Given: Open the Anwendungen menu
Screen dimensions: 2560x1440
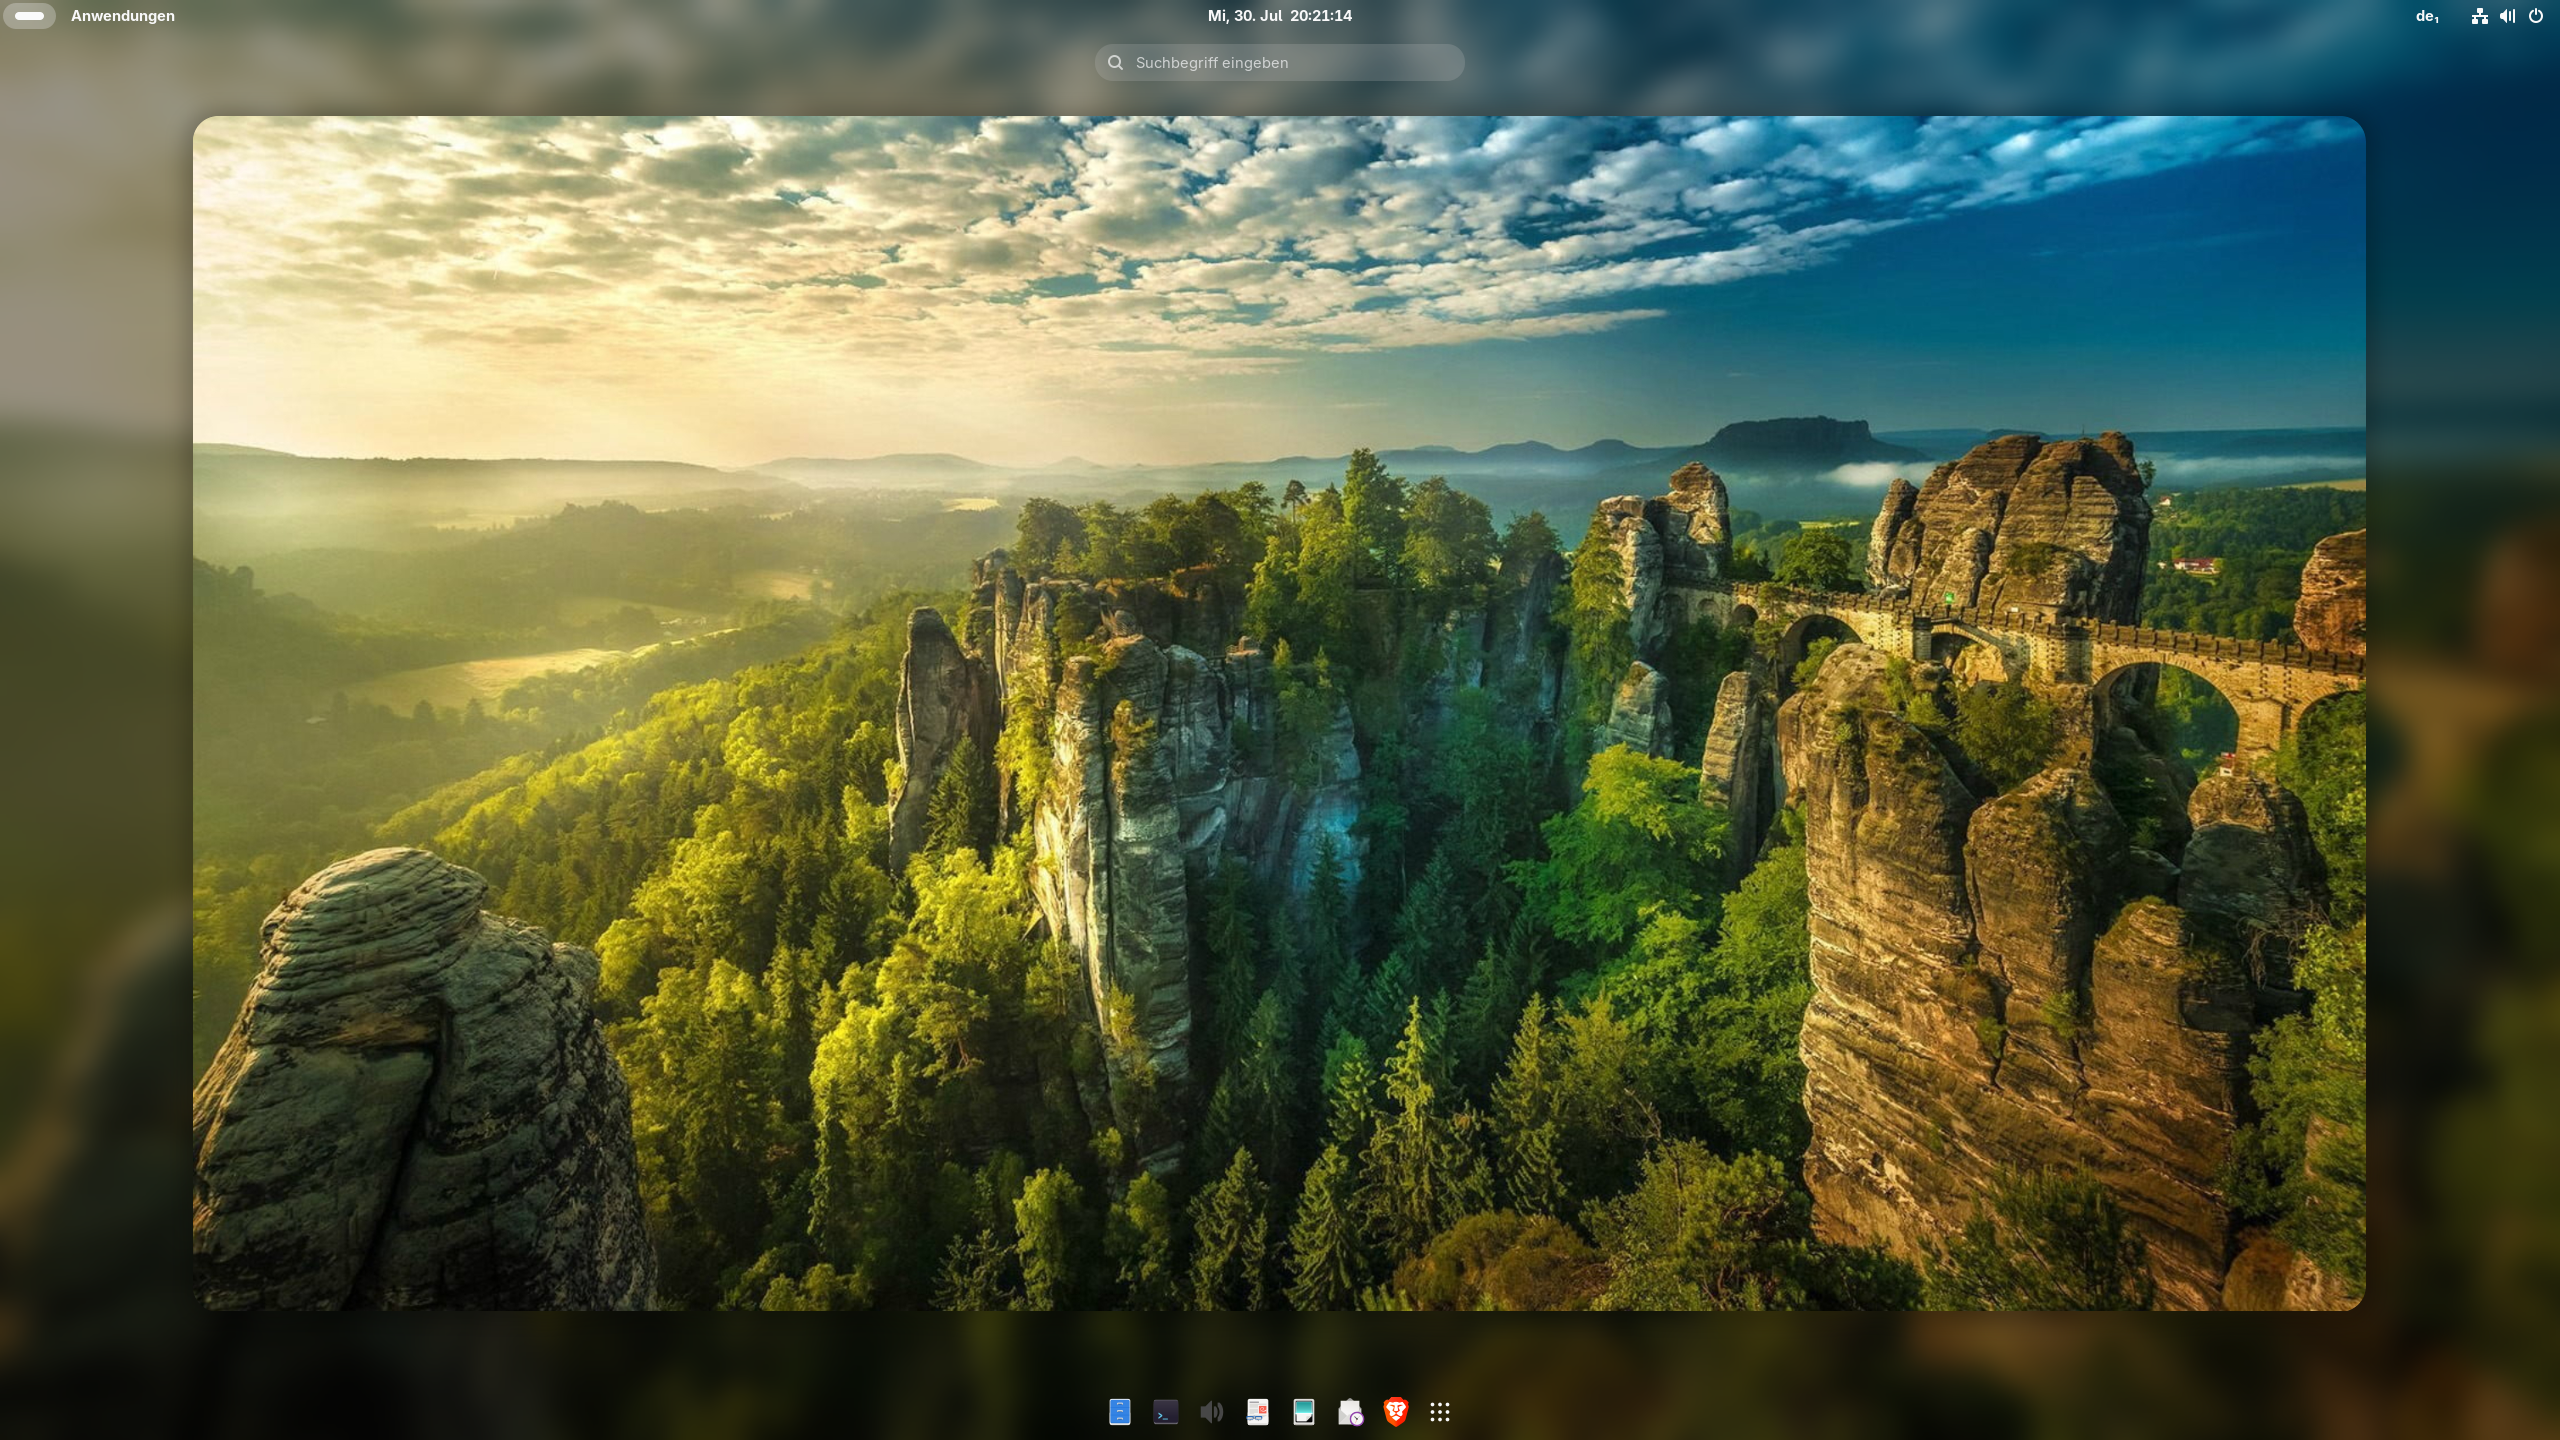Looking at the screenshot, I should (x=122, y=16).
